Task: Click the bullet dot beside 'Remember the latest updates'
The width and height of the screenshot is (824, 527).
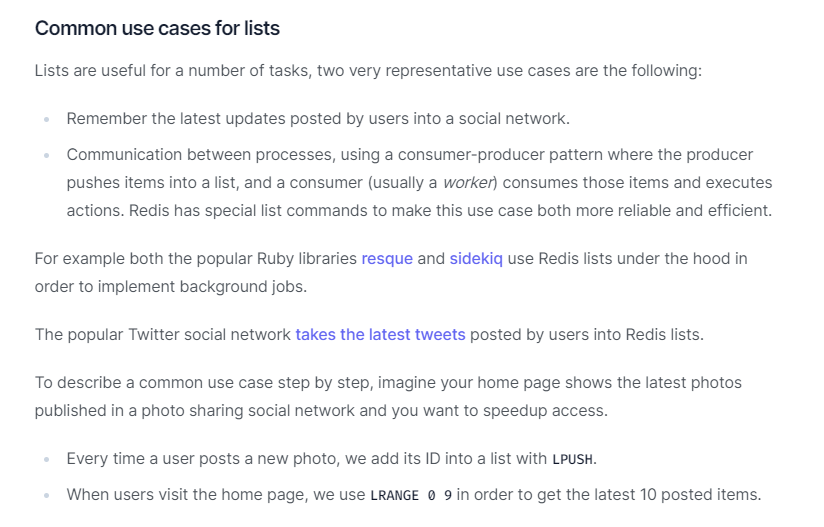Action: [46, 119]
